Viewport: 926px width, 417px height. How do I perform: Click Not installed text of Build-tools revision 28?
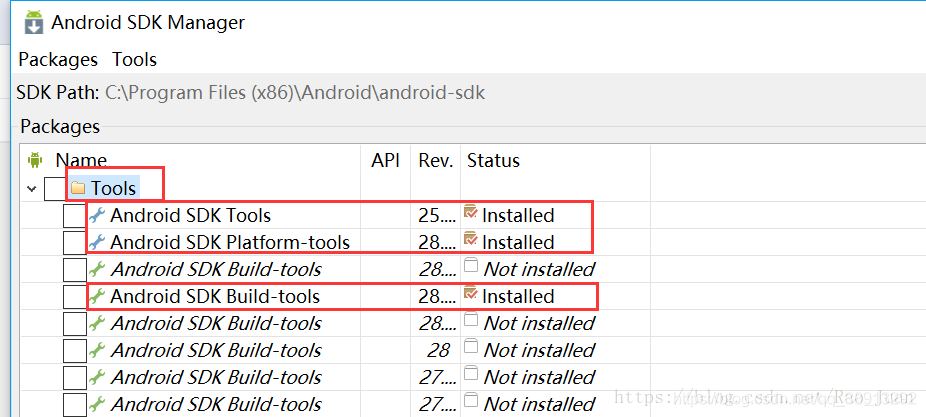[539, 350]
